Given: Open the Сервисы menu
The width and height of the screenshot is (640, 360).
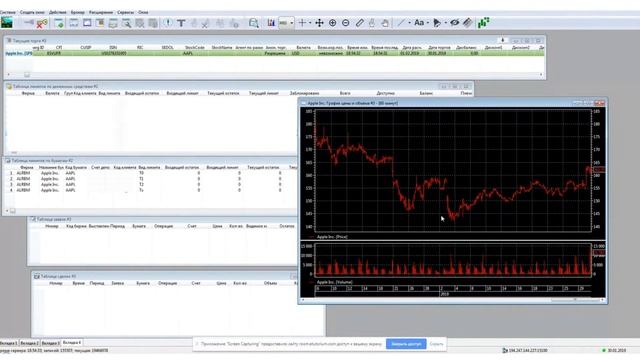Looking at the screenshot, I should tap(125, 12).
